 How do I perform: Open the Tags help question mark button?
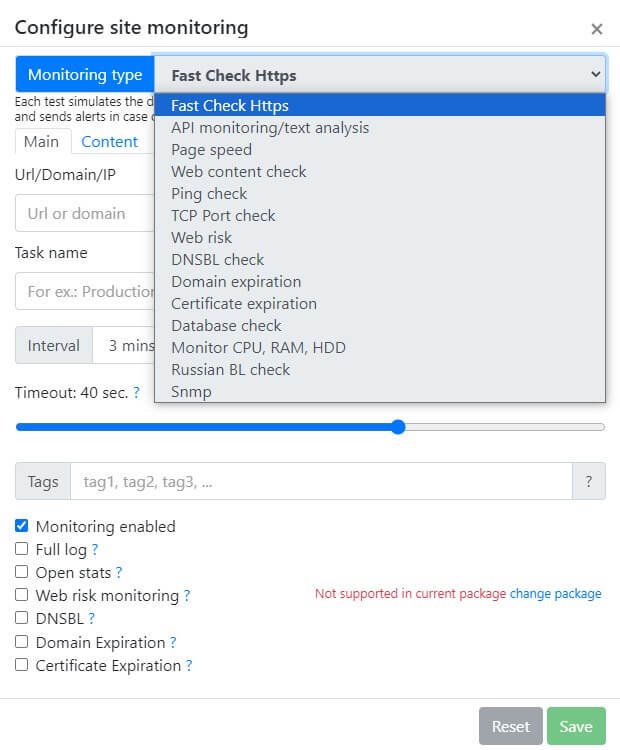588,481
